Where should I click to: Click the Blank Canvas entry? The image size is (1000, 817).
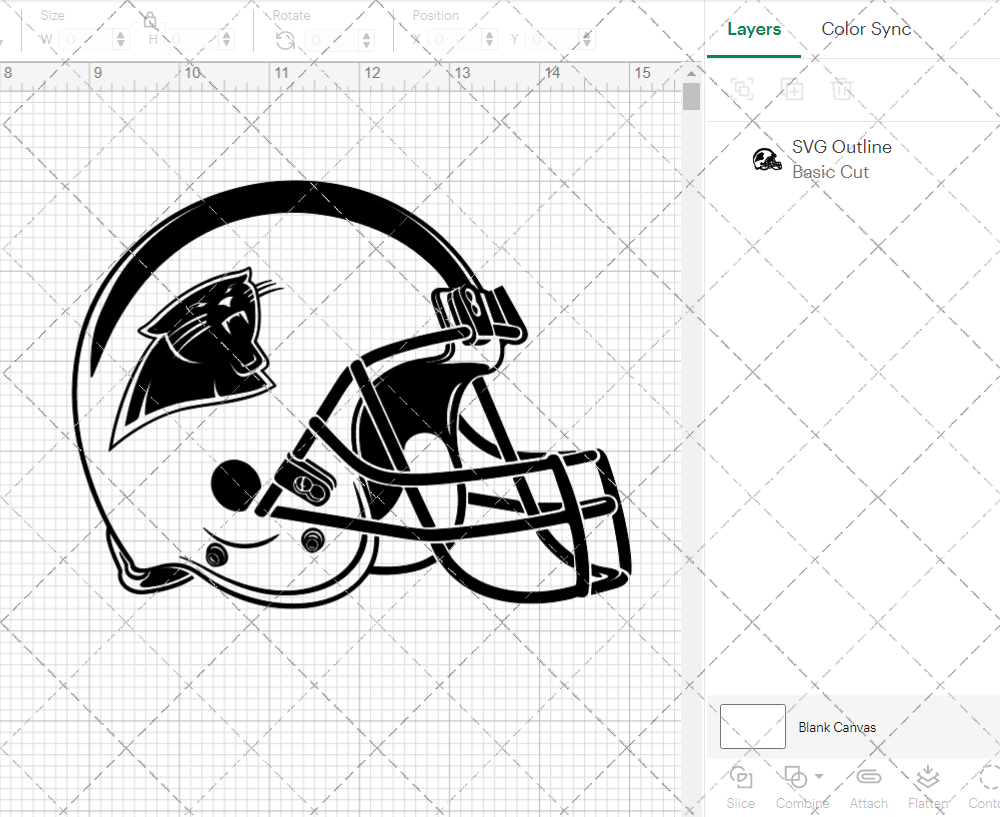coord(838,727)
